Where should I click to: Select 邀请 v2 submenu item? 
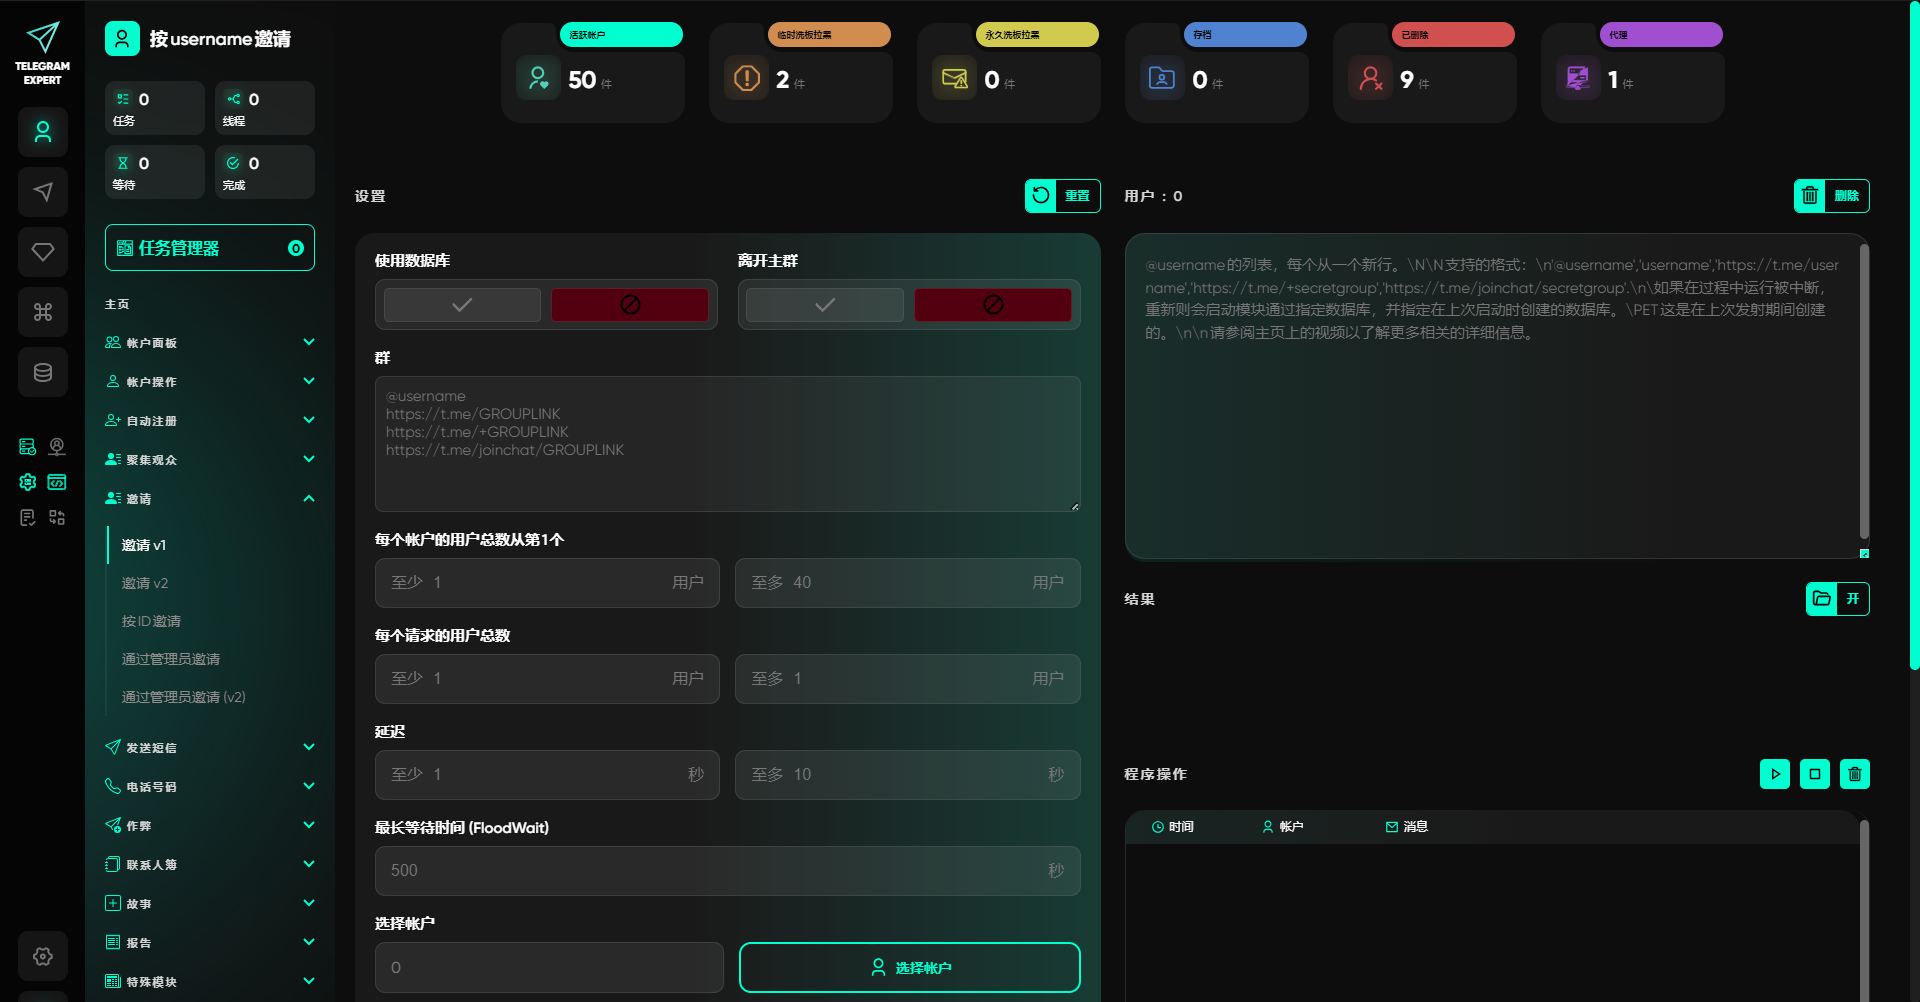coord(145,583)
